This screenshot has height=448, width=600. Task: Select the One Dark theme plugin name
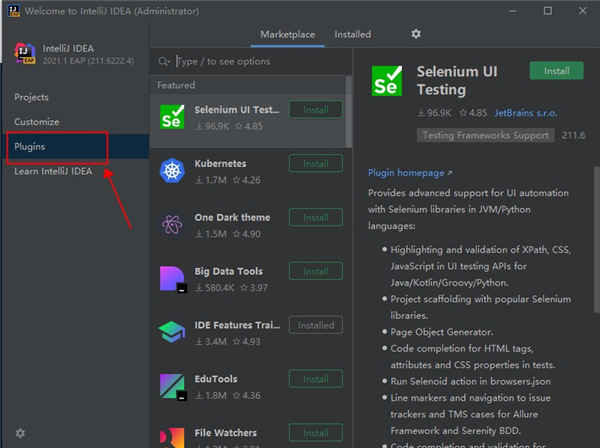click(232, 217)
